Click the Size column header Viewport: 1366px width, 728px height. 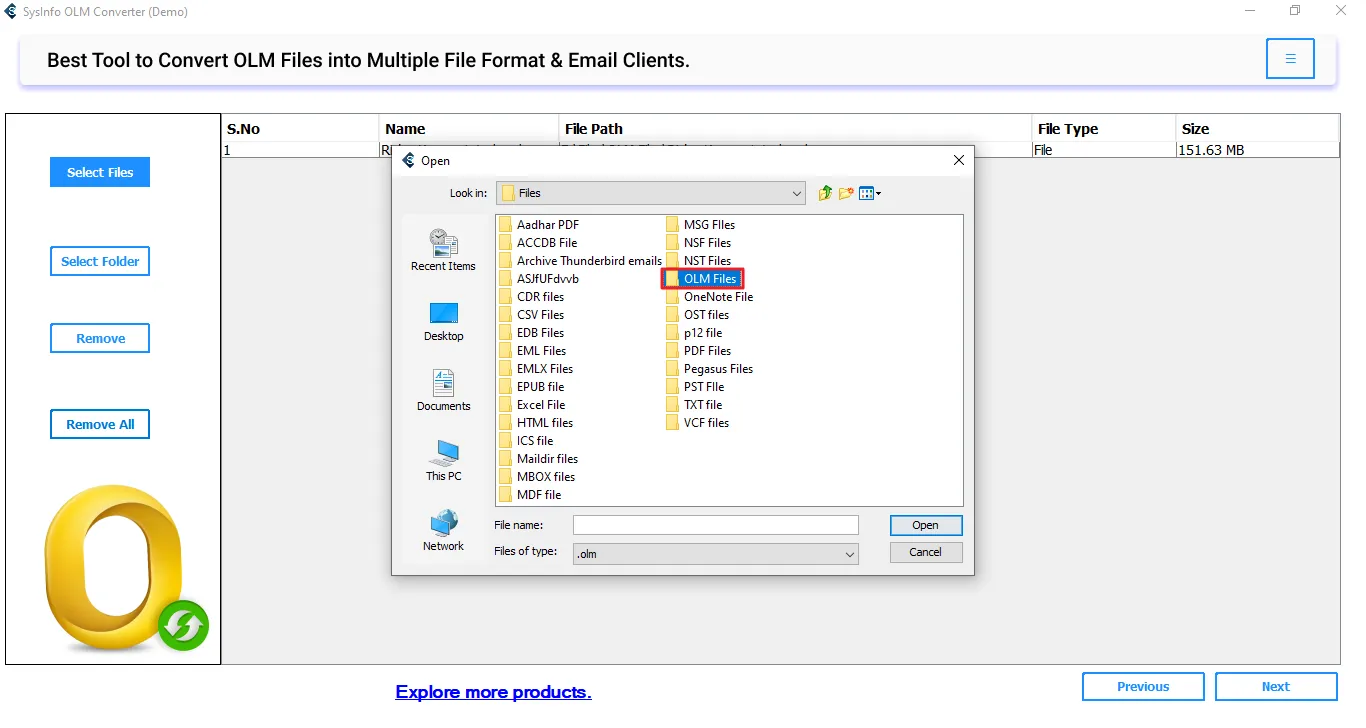click(1258, 128)
